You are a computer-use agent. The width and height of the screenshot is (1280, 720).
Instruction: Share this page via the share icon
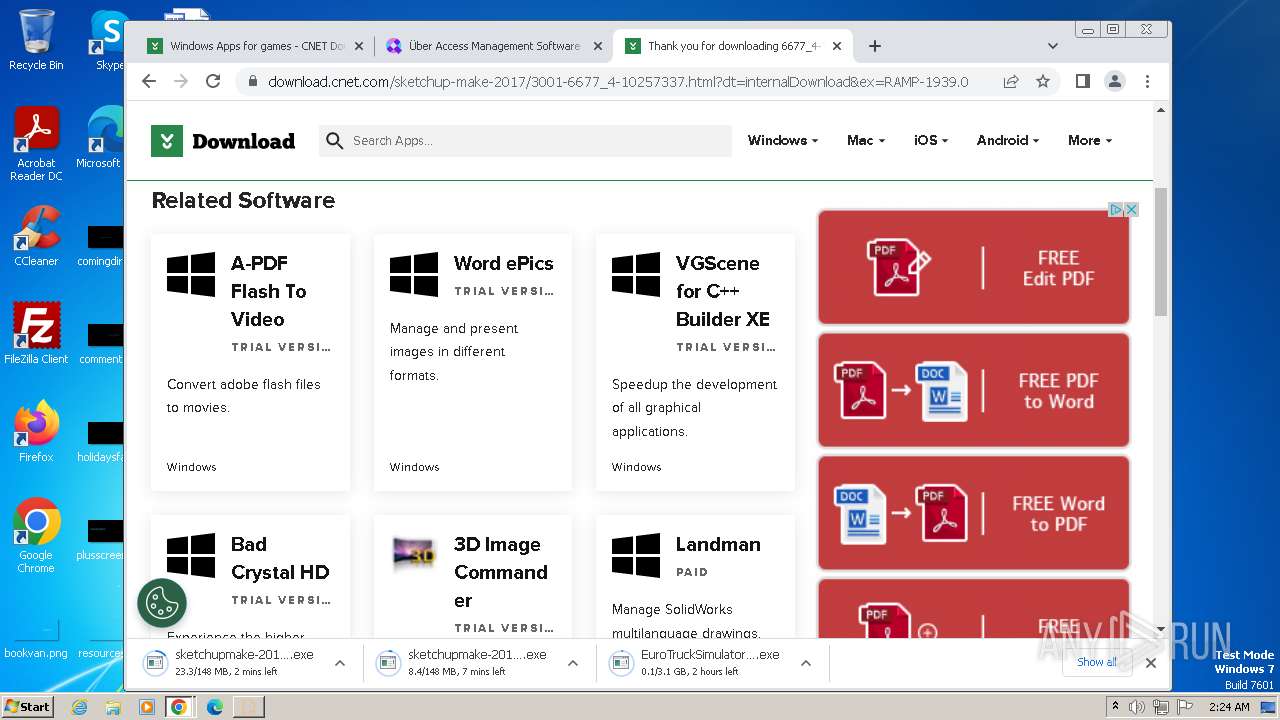(1011, 81)
